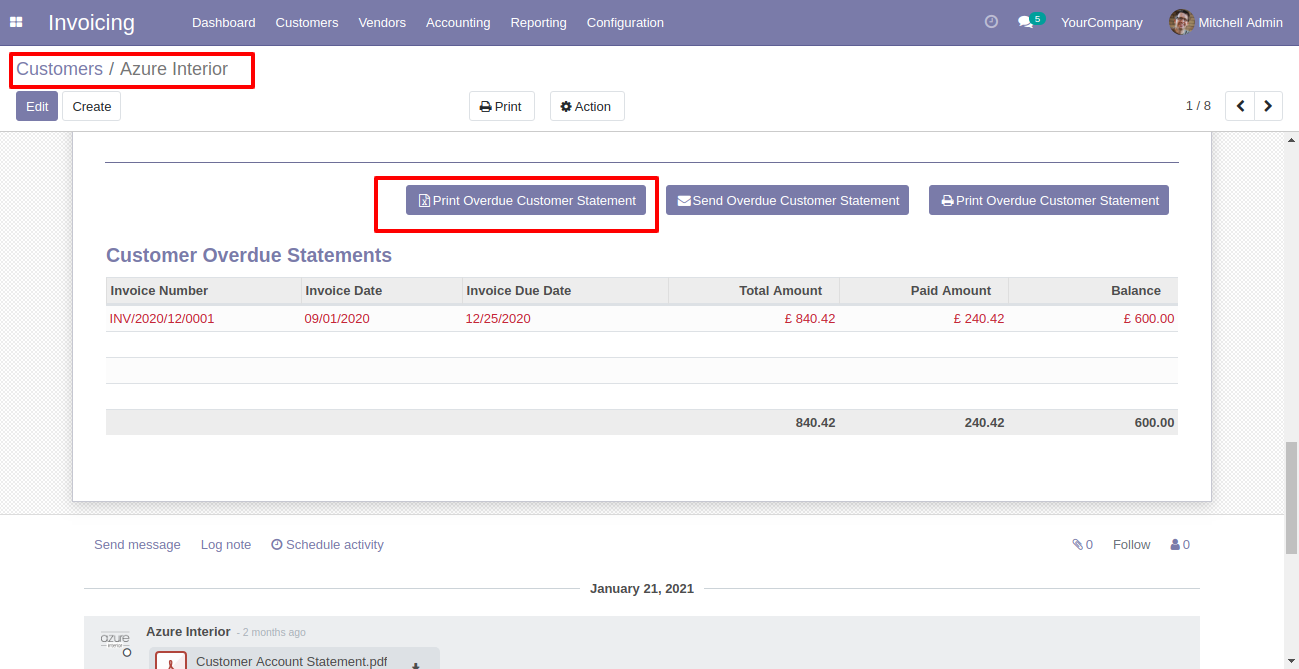Click the Create button
Screen dimensions: 1299x669
tap(92, 106)
